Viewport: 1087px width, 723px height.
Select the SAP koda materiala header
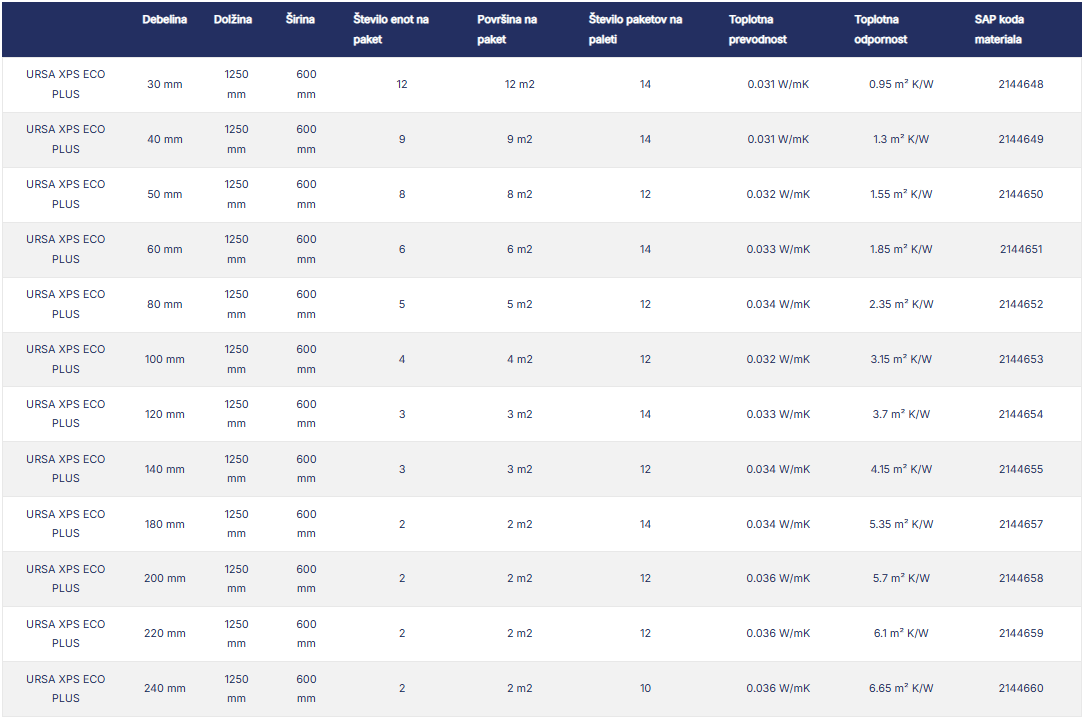999,30
